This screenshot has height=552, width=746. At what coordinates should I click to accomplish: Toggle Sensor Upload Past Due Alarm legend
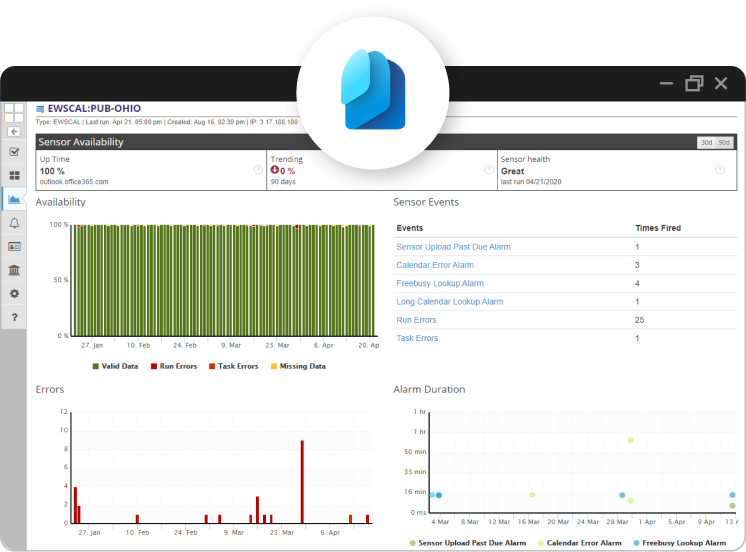[468, 543]
